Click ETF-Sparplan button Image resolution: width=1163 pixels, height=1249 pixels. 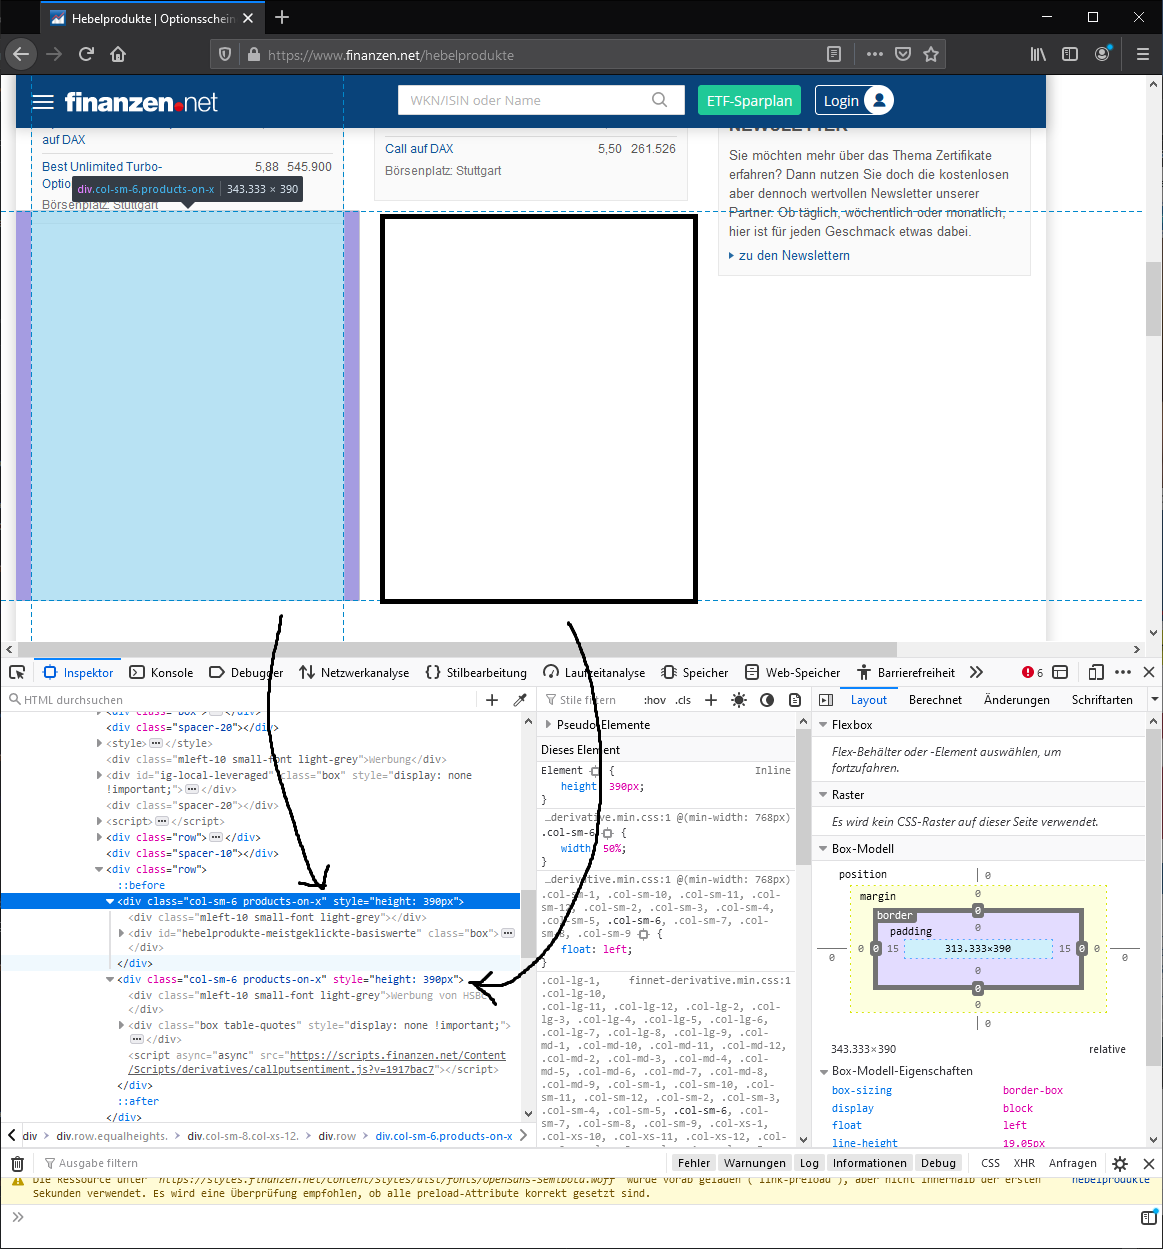click(749, 100)
